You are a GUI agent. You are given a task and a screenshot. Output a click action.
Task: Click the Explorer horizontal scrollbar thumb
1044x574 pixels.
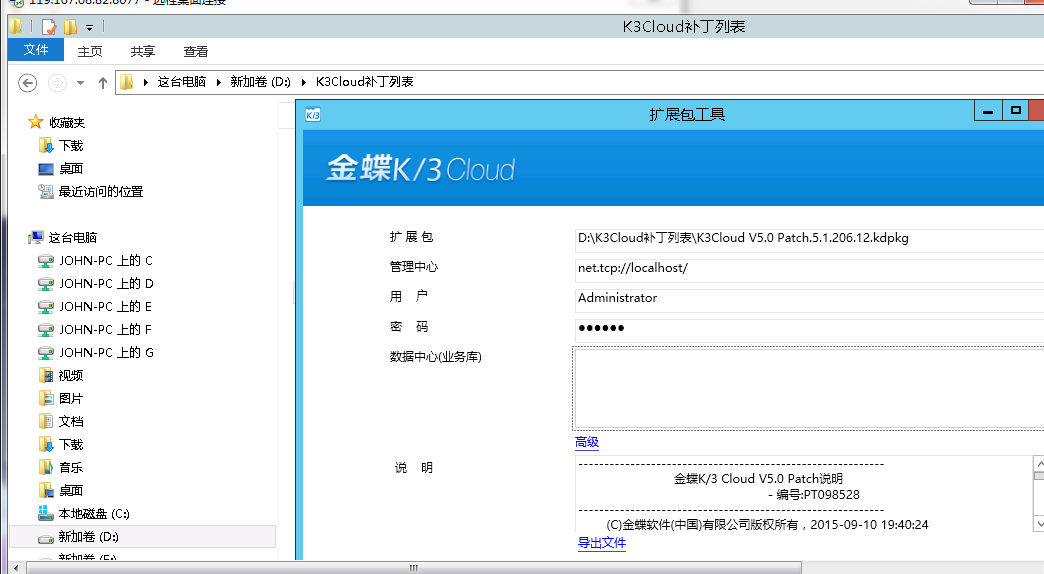point(413,568)
